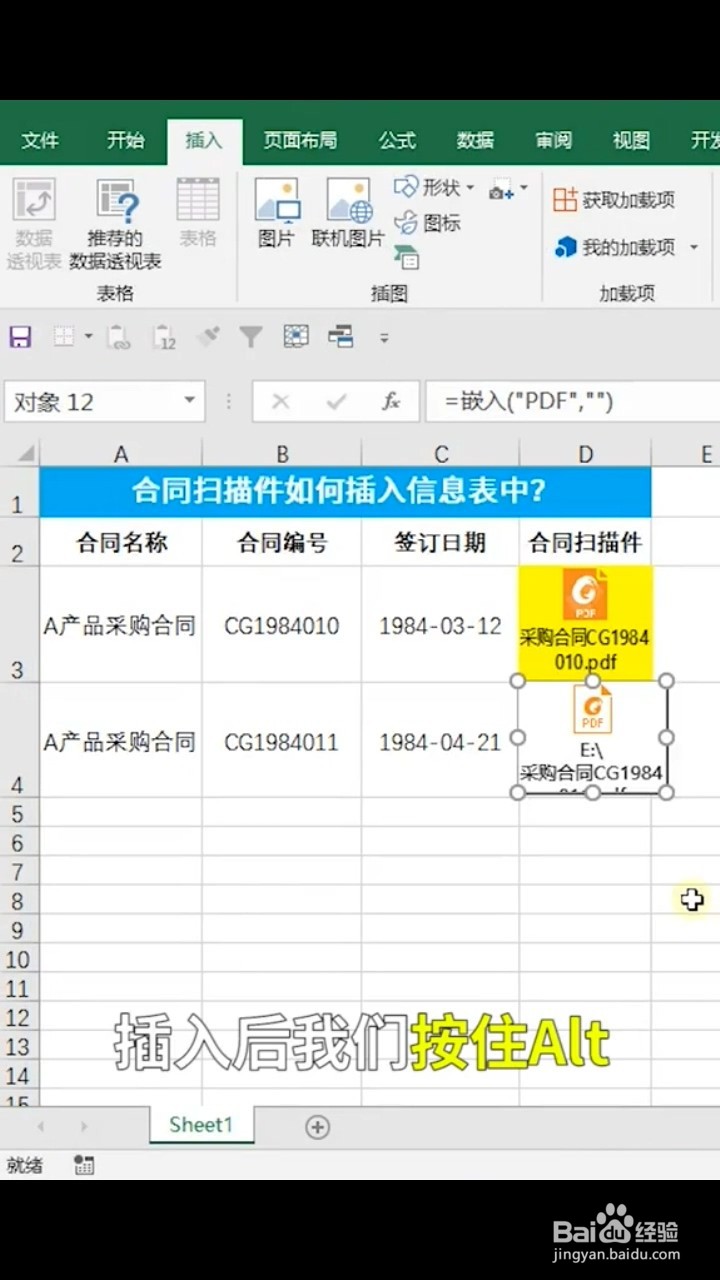
Task: Switch to the 公式 tab
Action: pos(396,141)
